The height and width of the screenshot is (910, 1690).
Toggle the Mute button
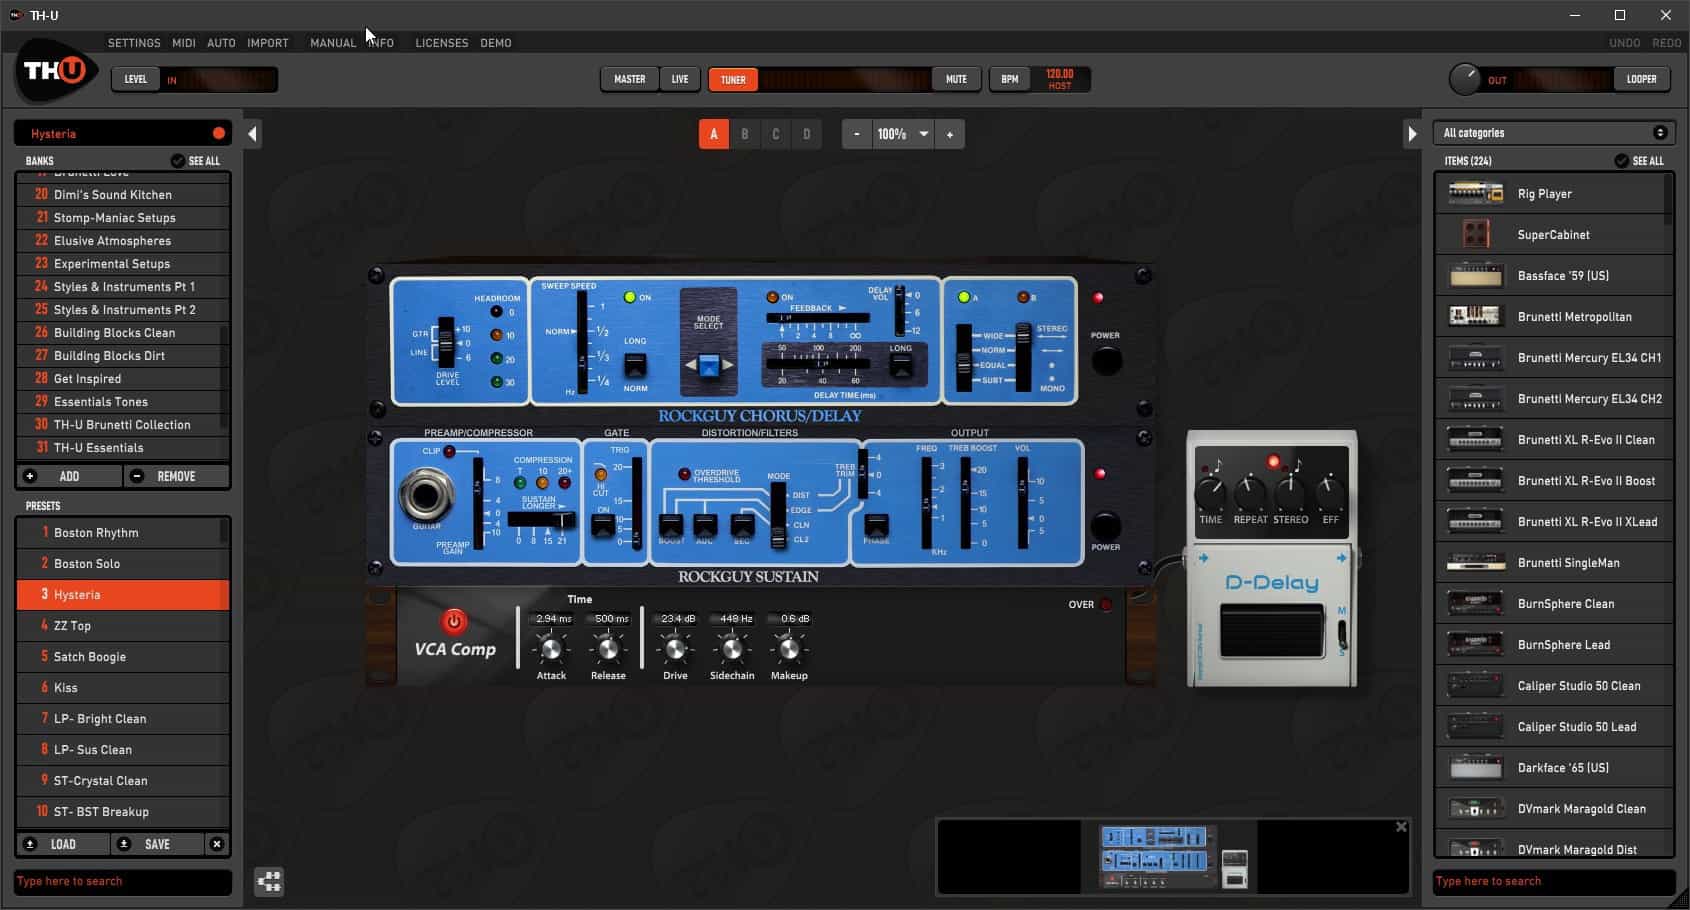(956, 80)
